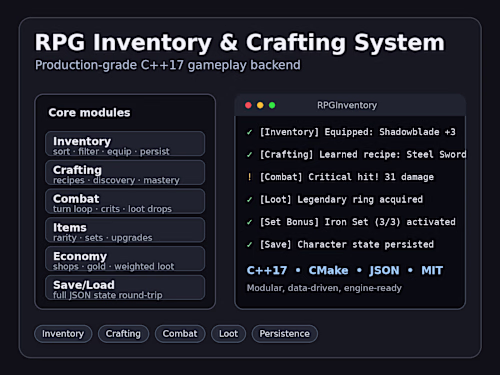The image size is (500, 375).
Task: Click the green maximize dot in RPGInventory window
Action: [272, 105]
